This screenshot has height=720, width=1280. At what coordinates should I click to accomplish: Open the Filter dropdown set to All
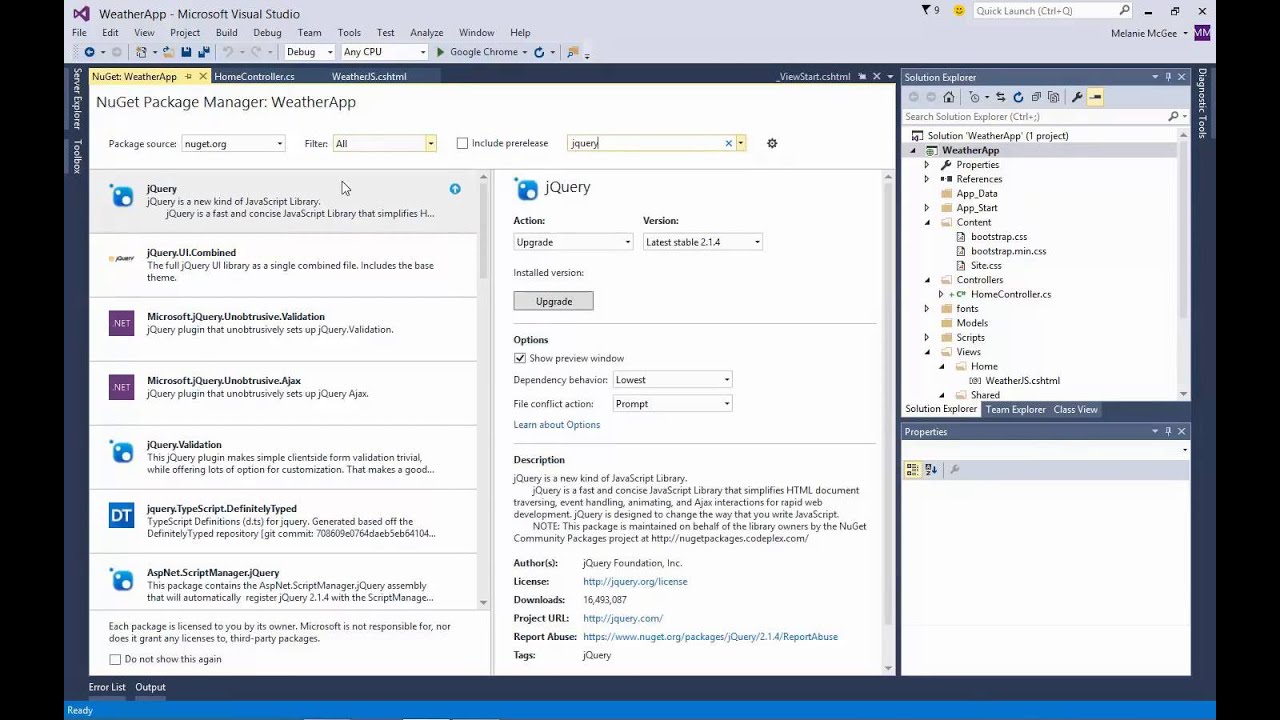pos(384,143)
